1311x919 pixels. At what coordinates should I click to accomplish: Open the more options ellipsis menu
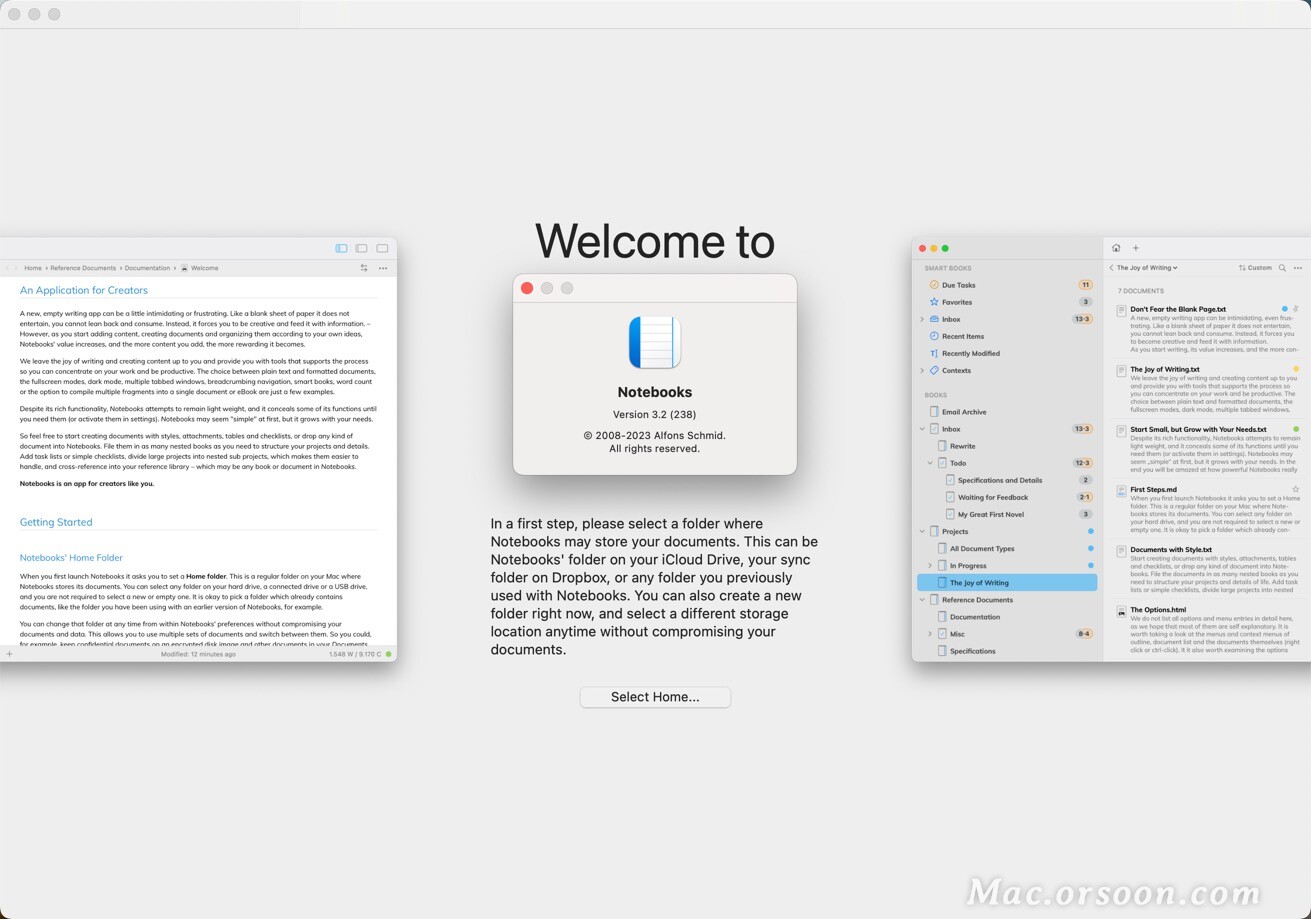pos(1299,268)
